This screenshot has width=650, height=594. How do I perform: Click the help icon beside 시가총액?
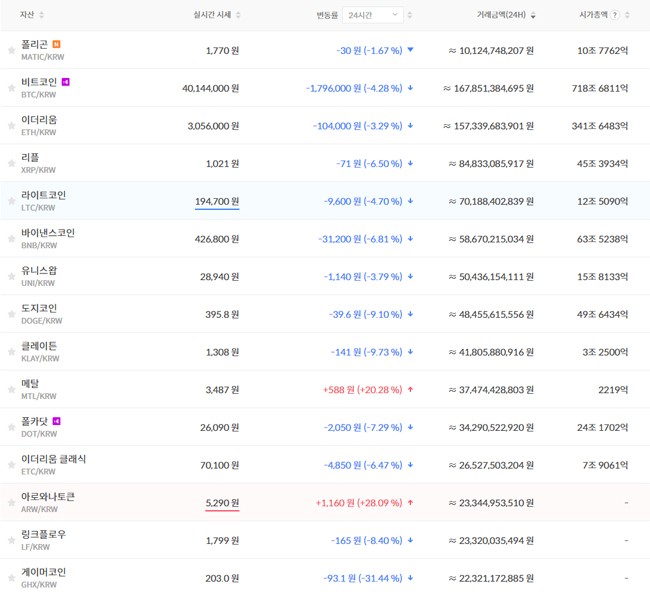[x=615, y=15]
